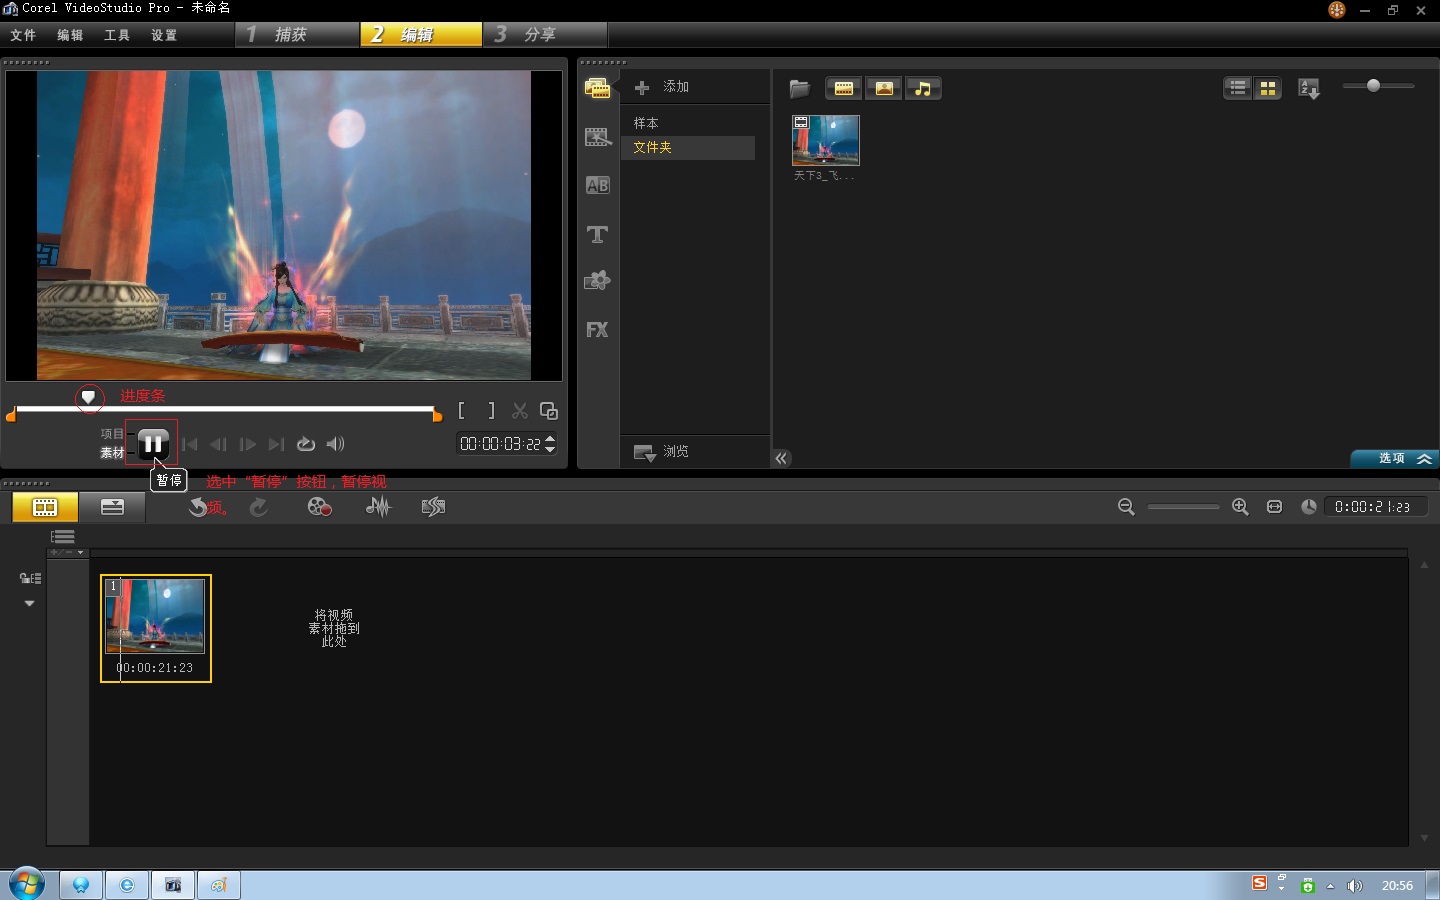
Task: Switch to timeline view
Action: click(112, 507)
